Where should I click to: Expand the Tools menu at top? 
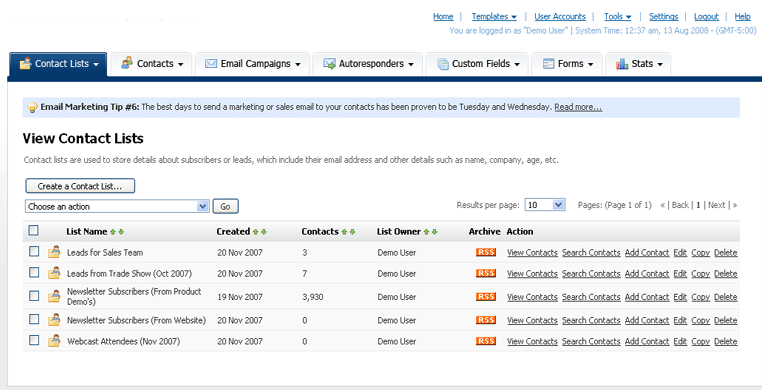pos(617,17)
